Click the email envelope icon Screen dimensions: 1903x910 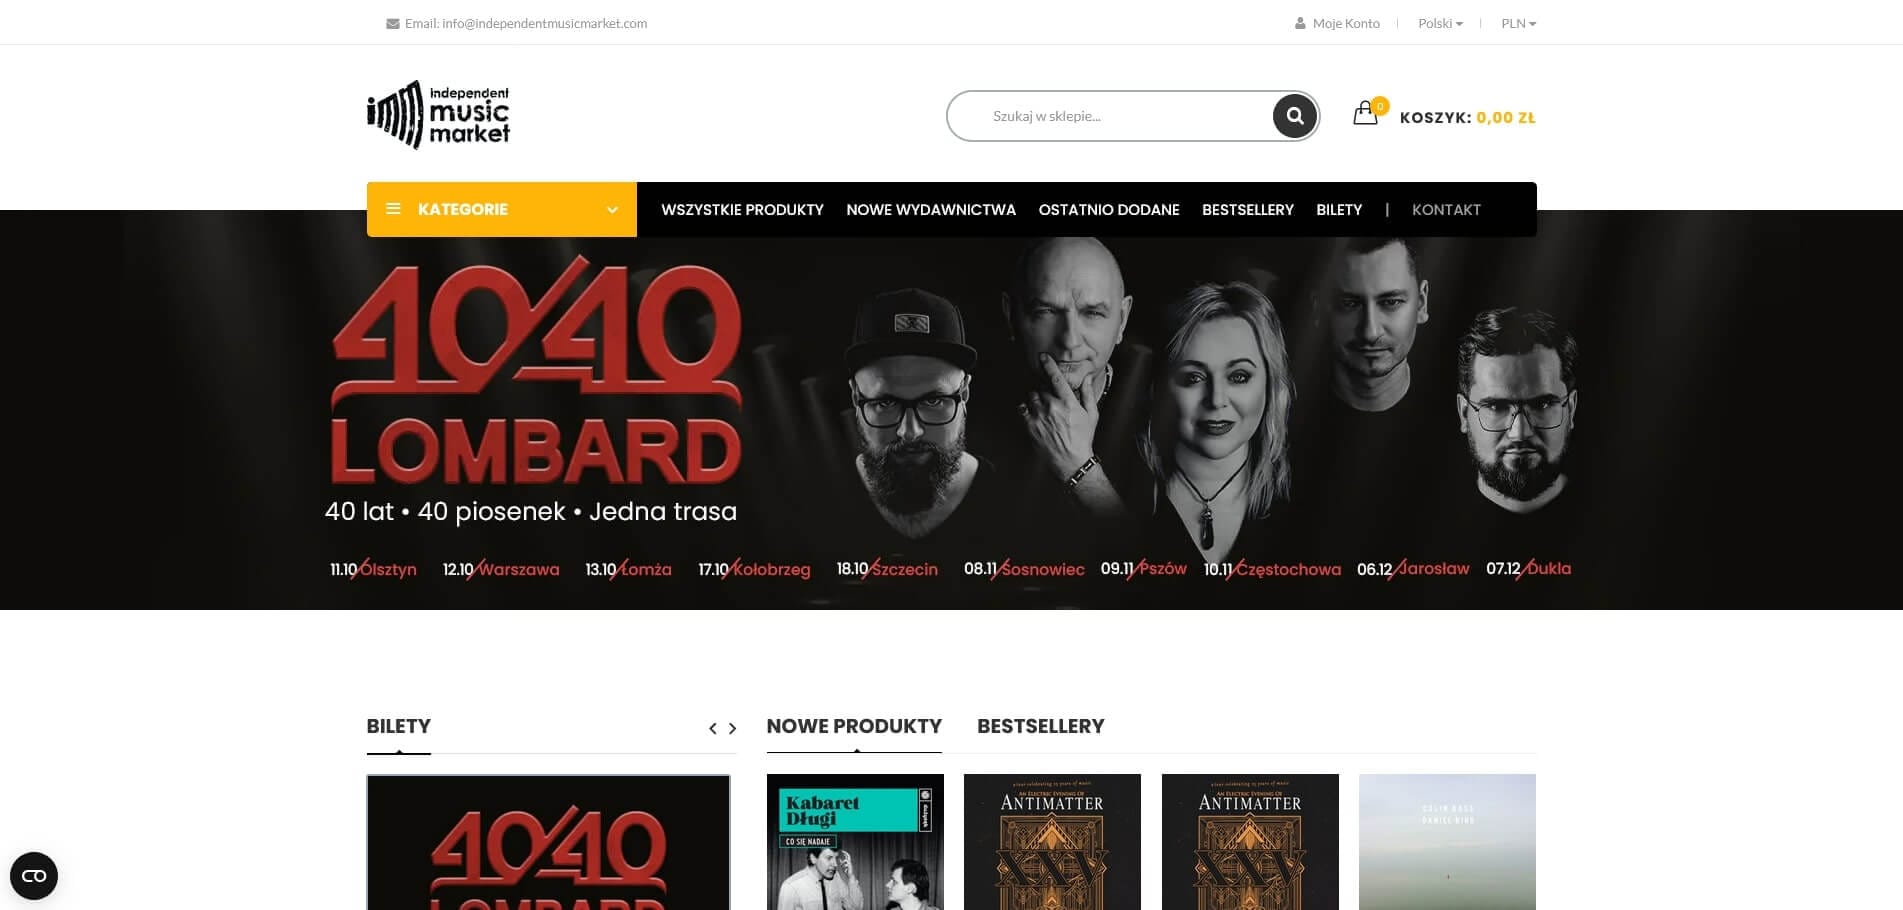[393, 24]
